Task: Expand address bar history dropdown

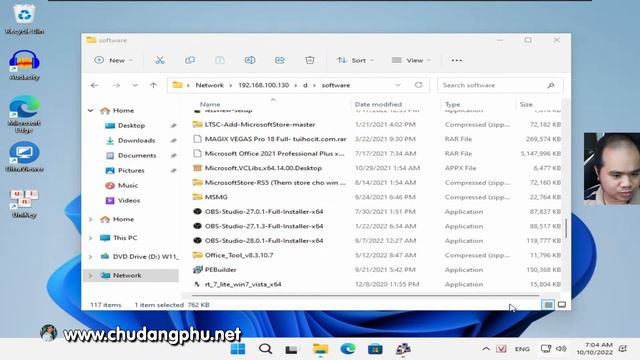Action: pyautogui.click(x=398, y=85)
